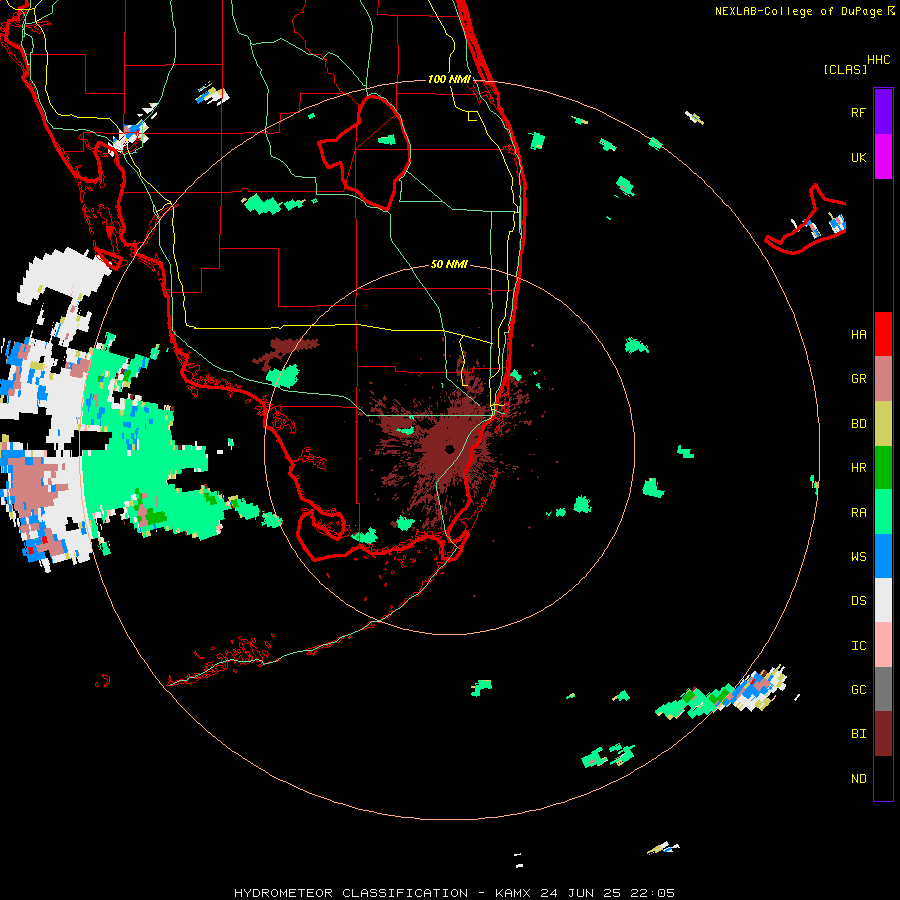
Task: Click the IC light pink legend swatch
Action: click(883, 645)
